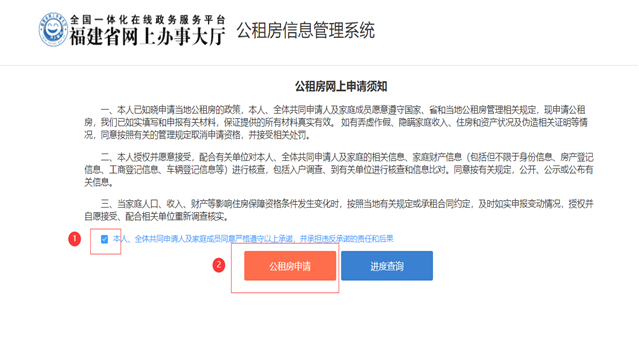The image size is (639, 360).
Task: Click the phrase 并承担违反承诺的责任和后果
Action: coord(347,239)
